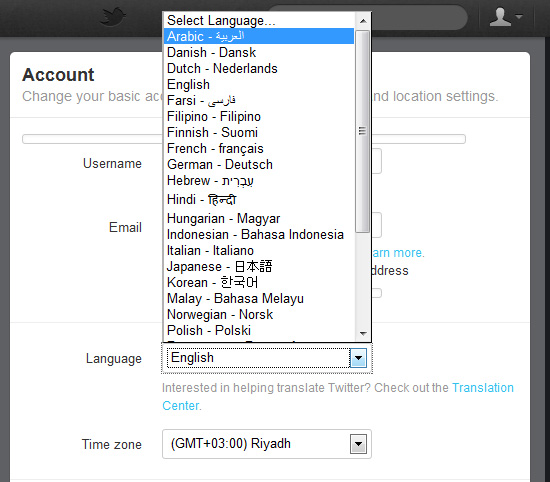This screenshot has height=482, width=550.
Task: Click the Time zone field label
Action: point(112,444)
